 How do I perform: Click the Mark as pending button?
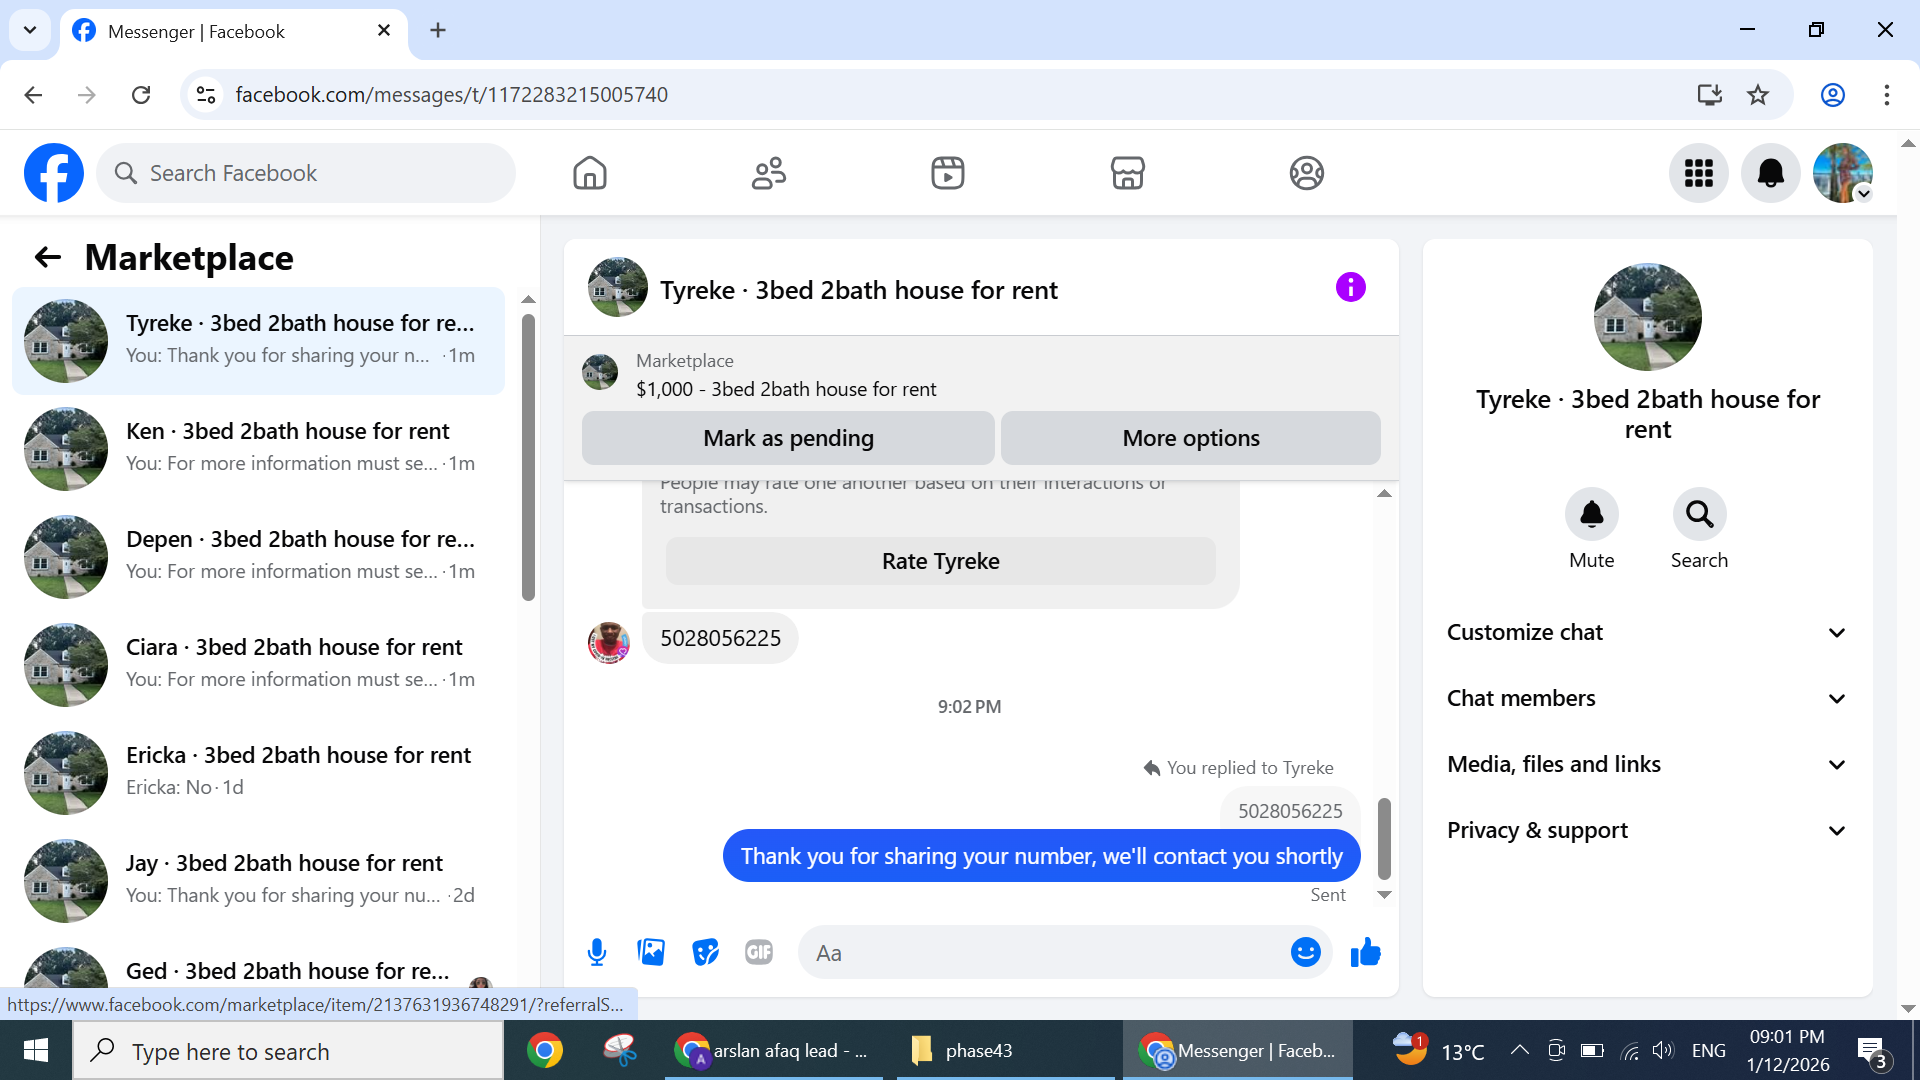tap(788, 439)
